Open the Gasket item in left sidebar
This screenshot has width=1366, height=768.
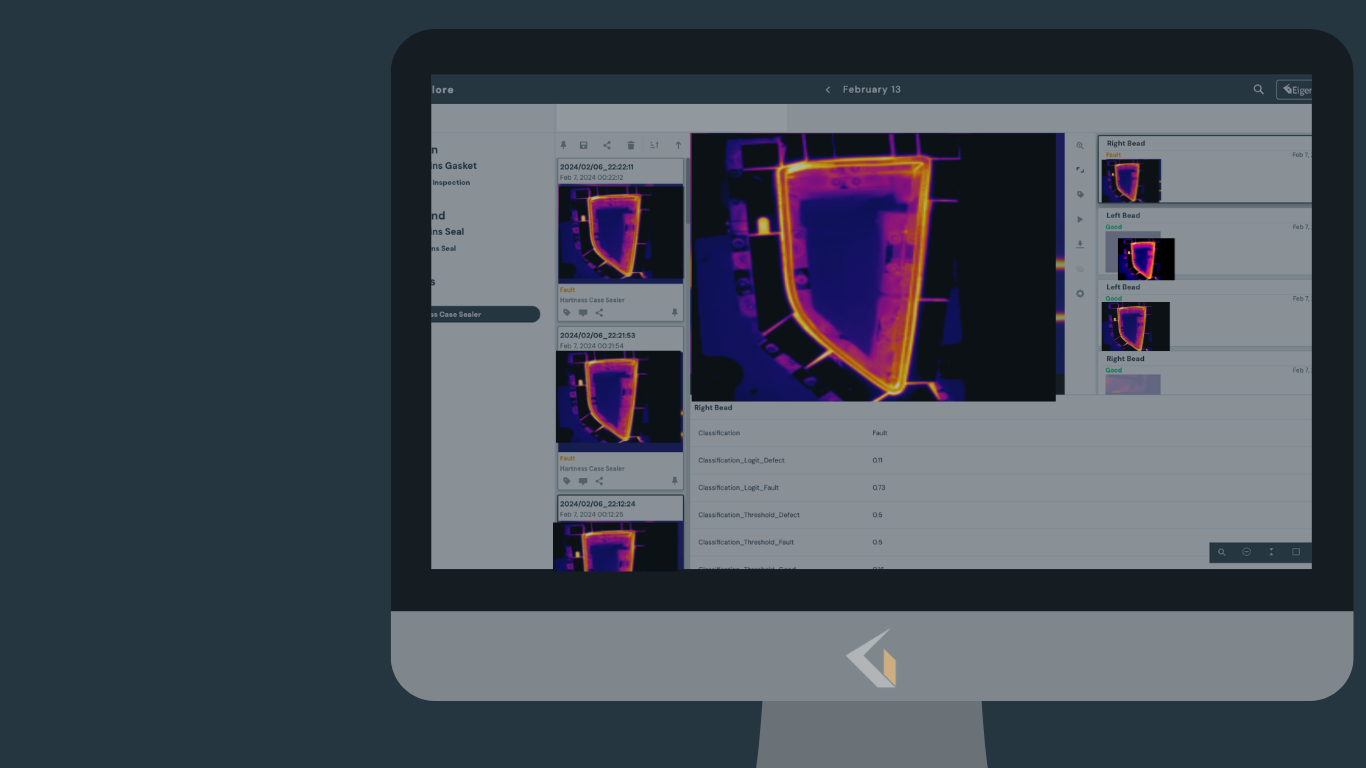pyautogui.click(x=454, y=166)
